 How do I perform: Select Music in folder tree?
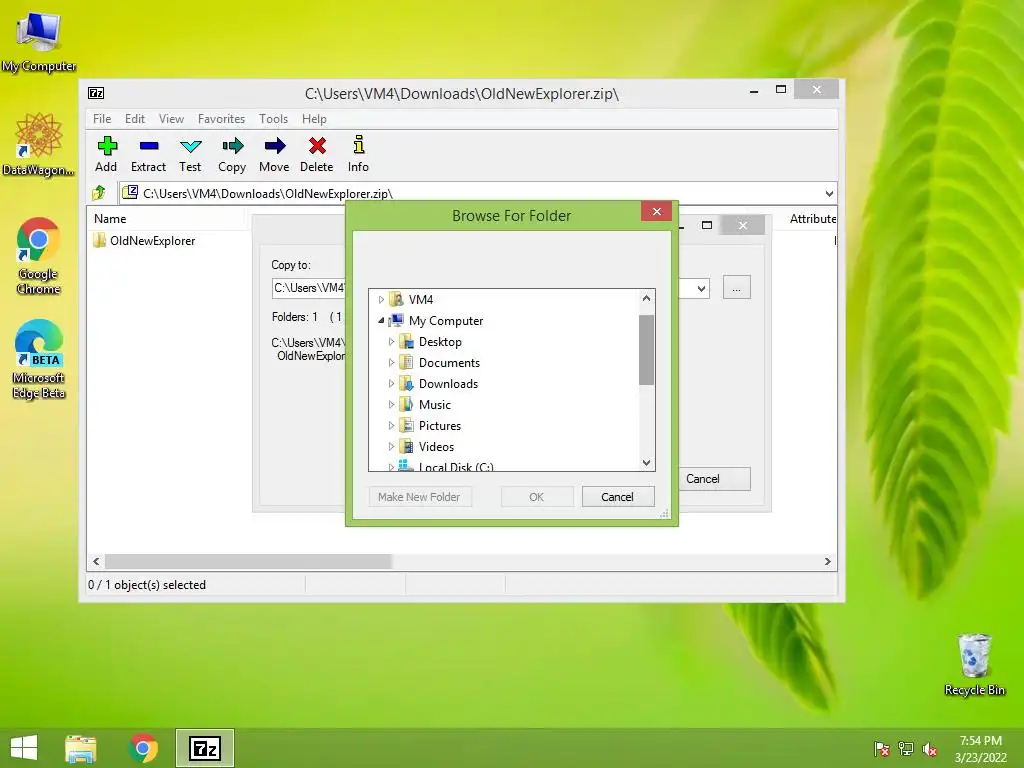coord(435,404)
